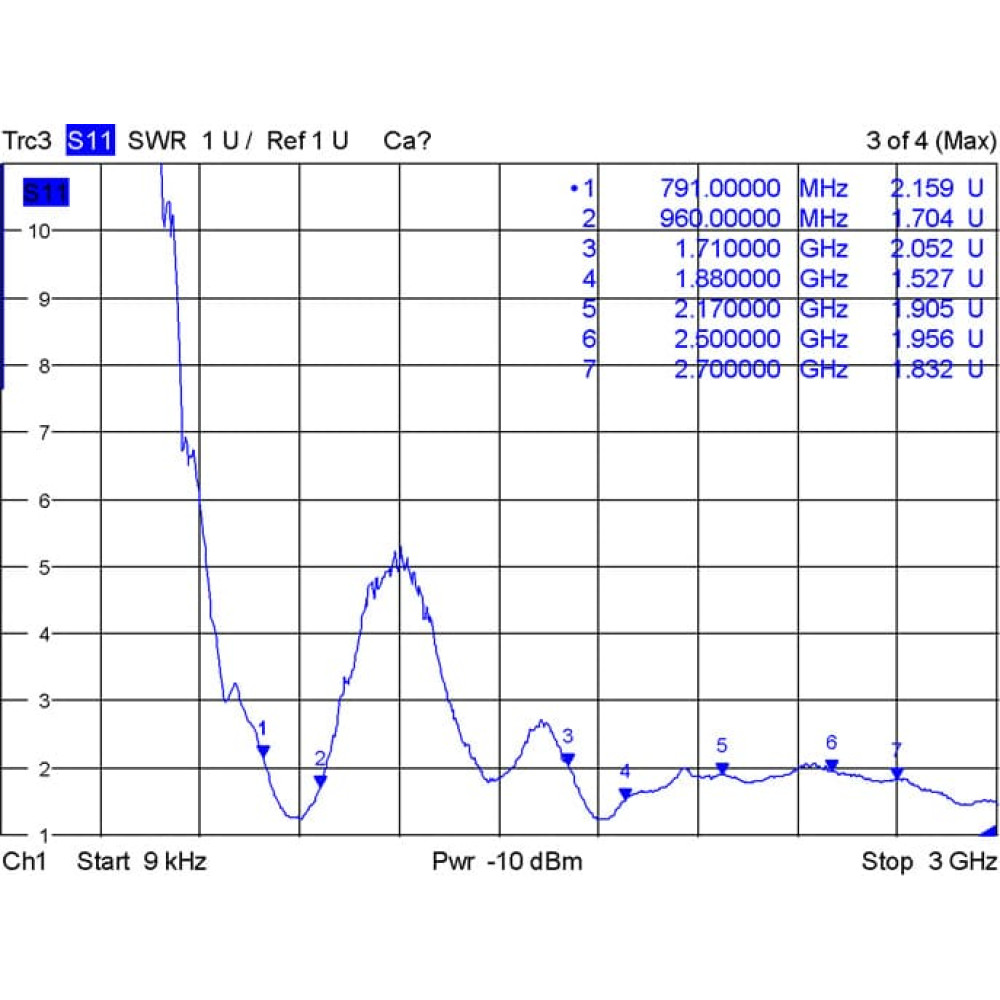This screenshot has width=1000, height=1000.
Task: Click the blue S11 label inside the diagram
Action: coord(46,193)
